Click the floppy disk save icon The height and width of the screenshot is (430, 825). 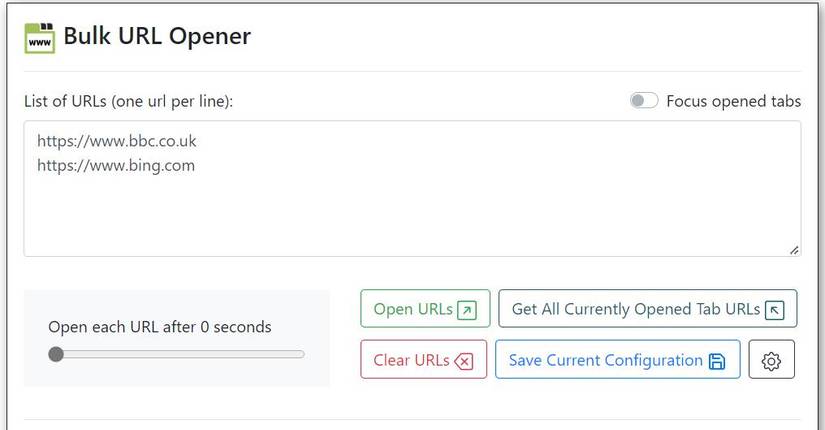click(717, 361)
